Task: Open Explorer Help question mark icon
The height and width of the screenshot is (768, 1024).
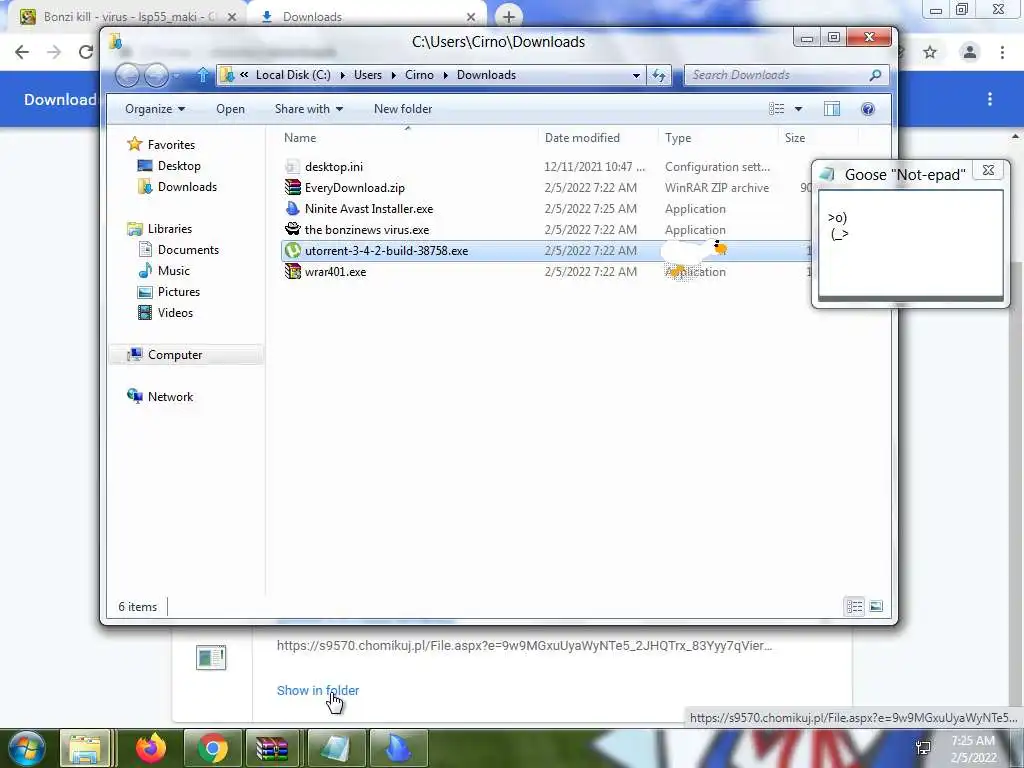Action: (867, 109)
